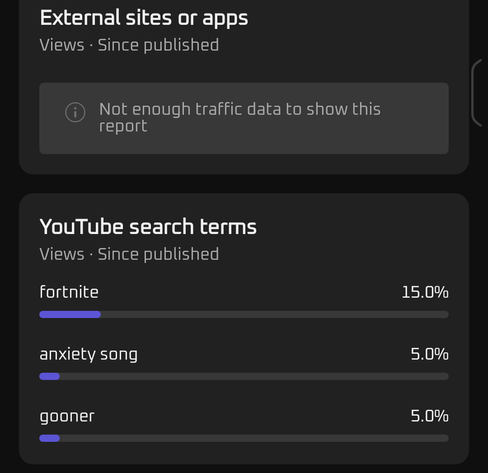Select the fortnite search term
488x473 pixels.
pyautogui.click(x=69, y=292)
